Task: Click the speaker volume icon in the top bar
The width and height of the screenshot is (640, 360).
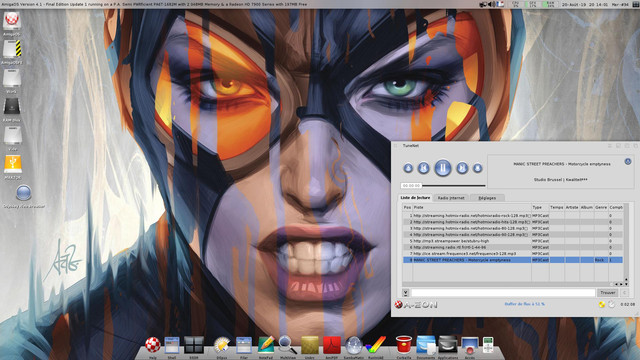Action: [x=492, y=4]
